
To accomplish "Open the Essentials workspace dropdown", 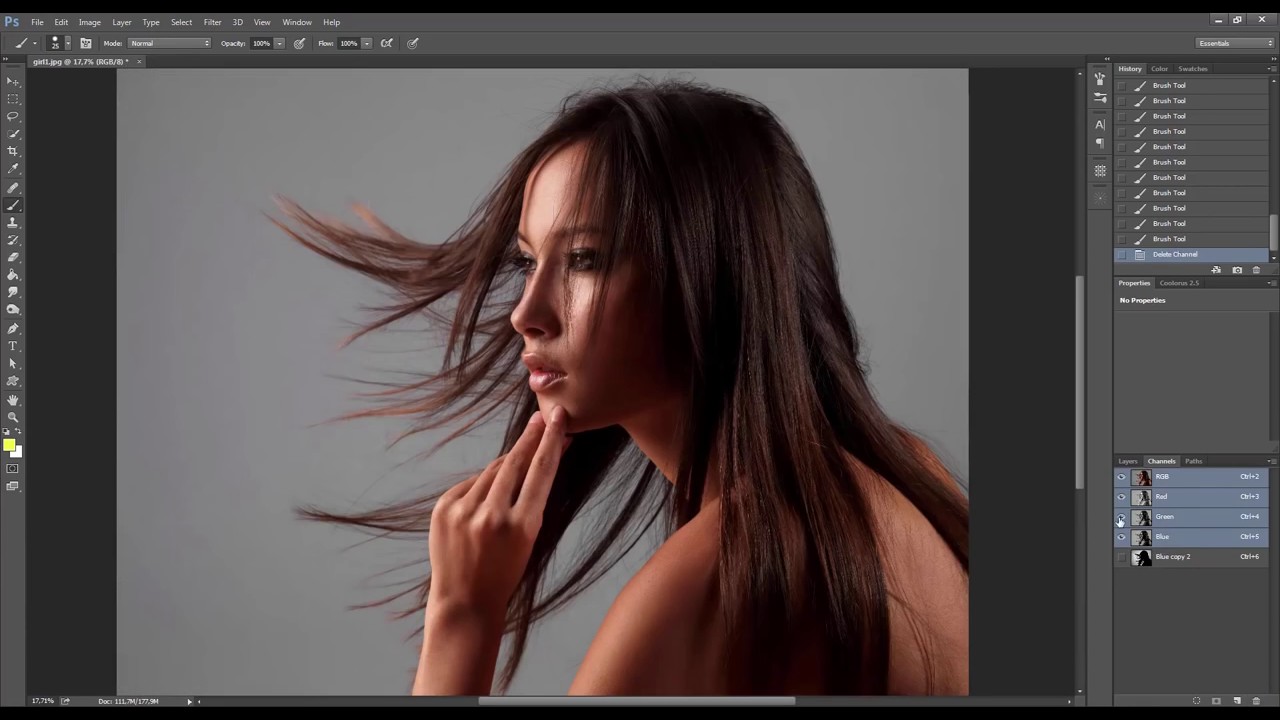I will coord(1236,43).
